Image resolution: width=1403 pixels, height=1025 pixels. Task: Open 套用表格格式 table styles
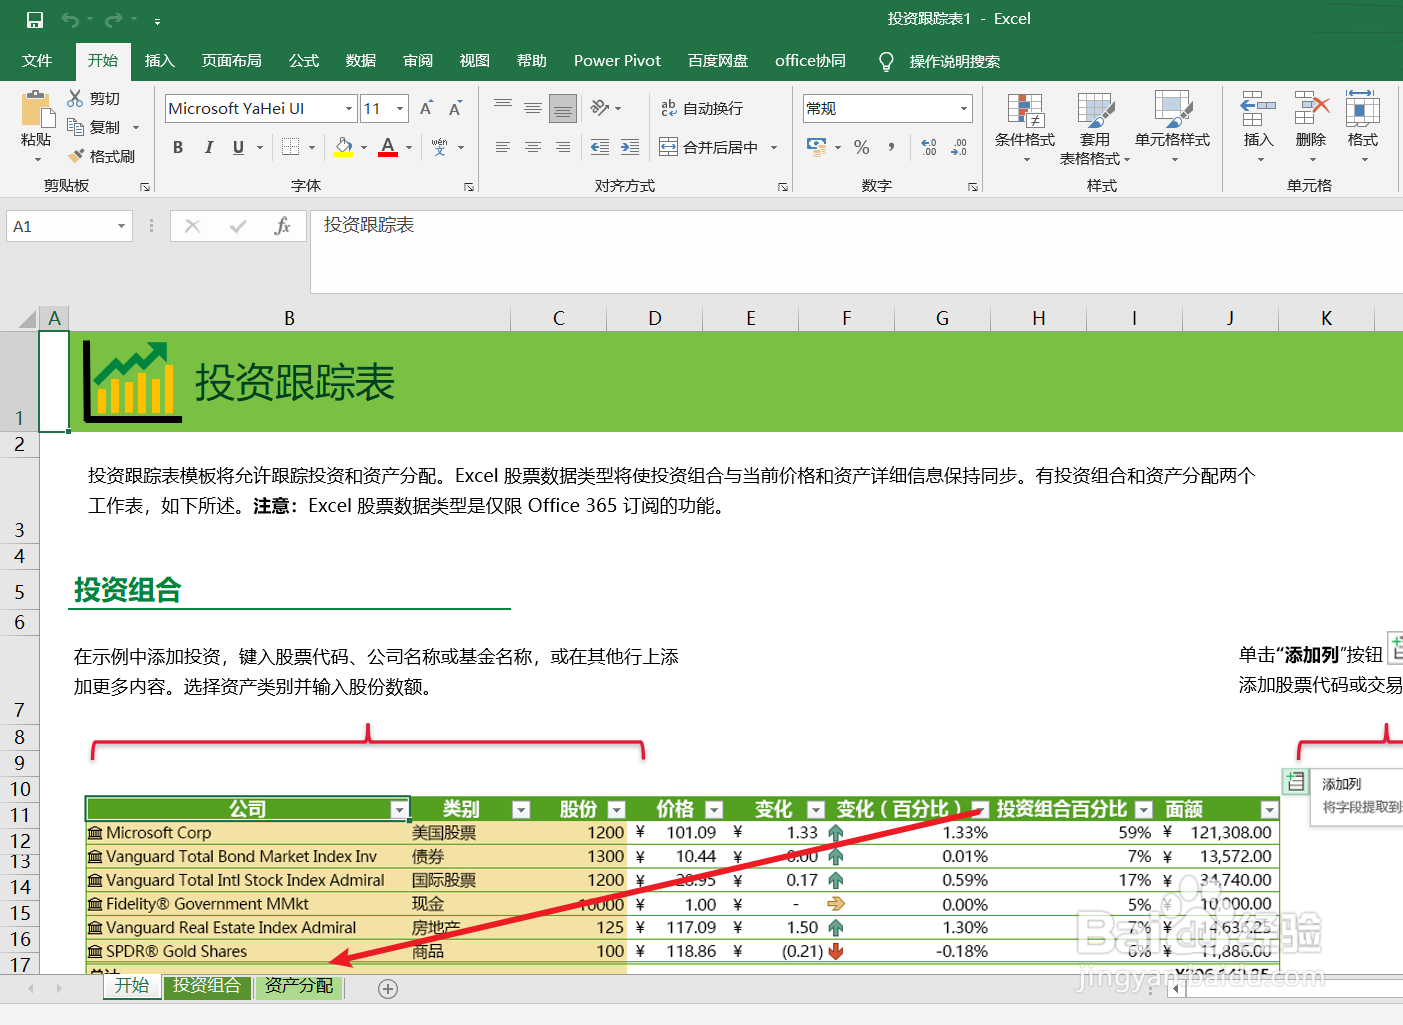point(1095,128)
